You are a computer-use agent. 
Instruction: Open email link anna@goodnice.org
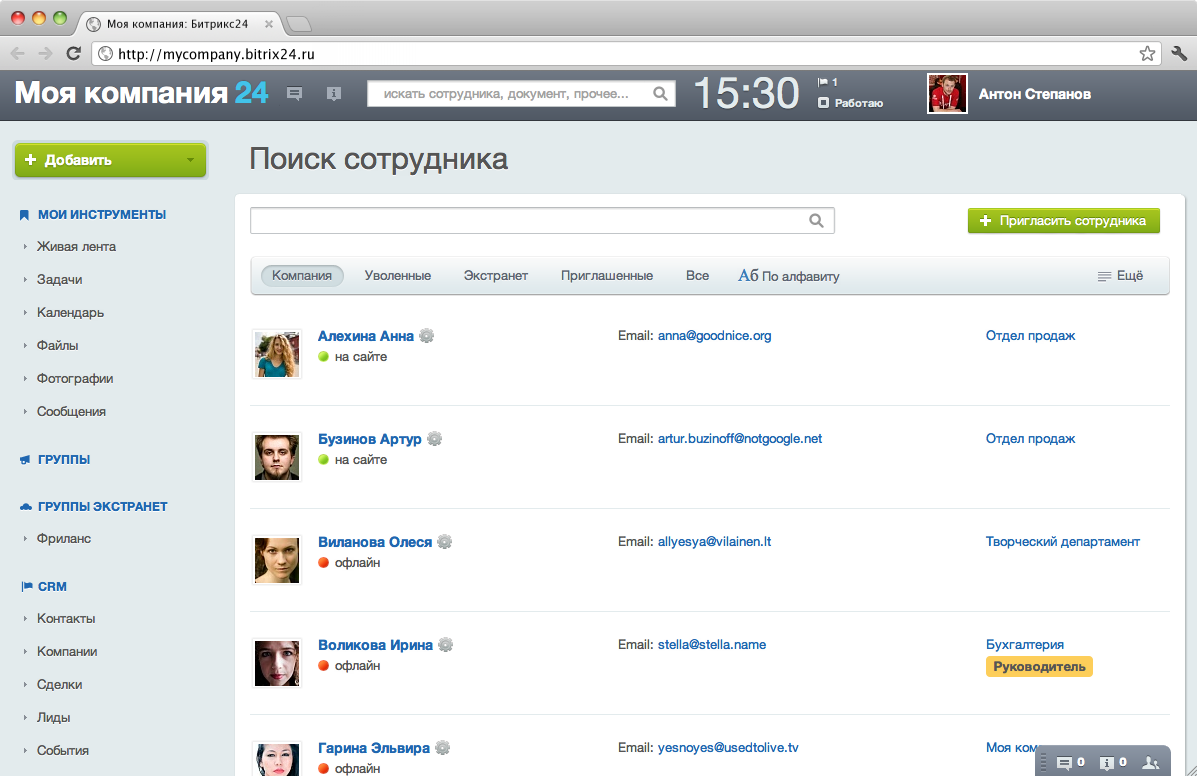pos(715,336)
